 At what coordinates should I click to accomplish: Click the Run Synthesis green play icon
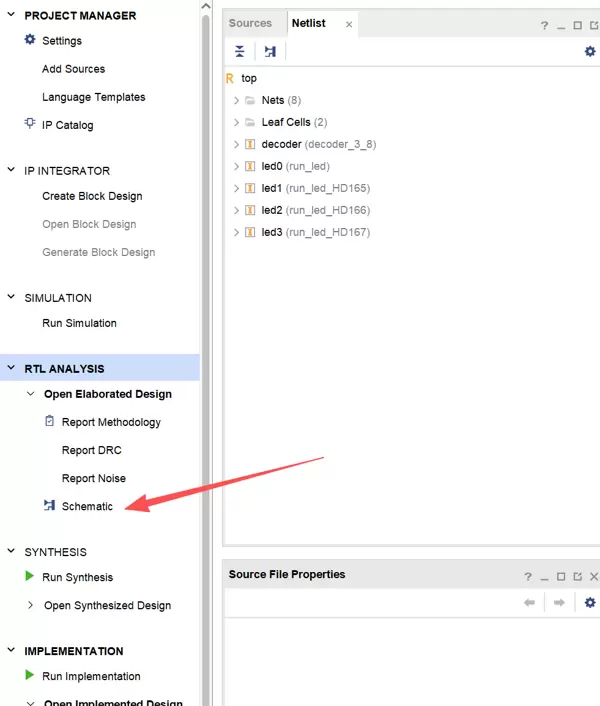pyautogui.click(x=30, y=577)
